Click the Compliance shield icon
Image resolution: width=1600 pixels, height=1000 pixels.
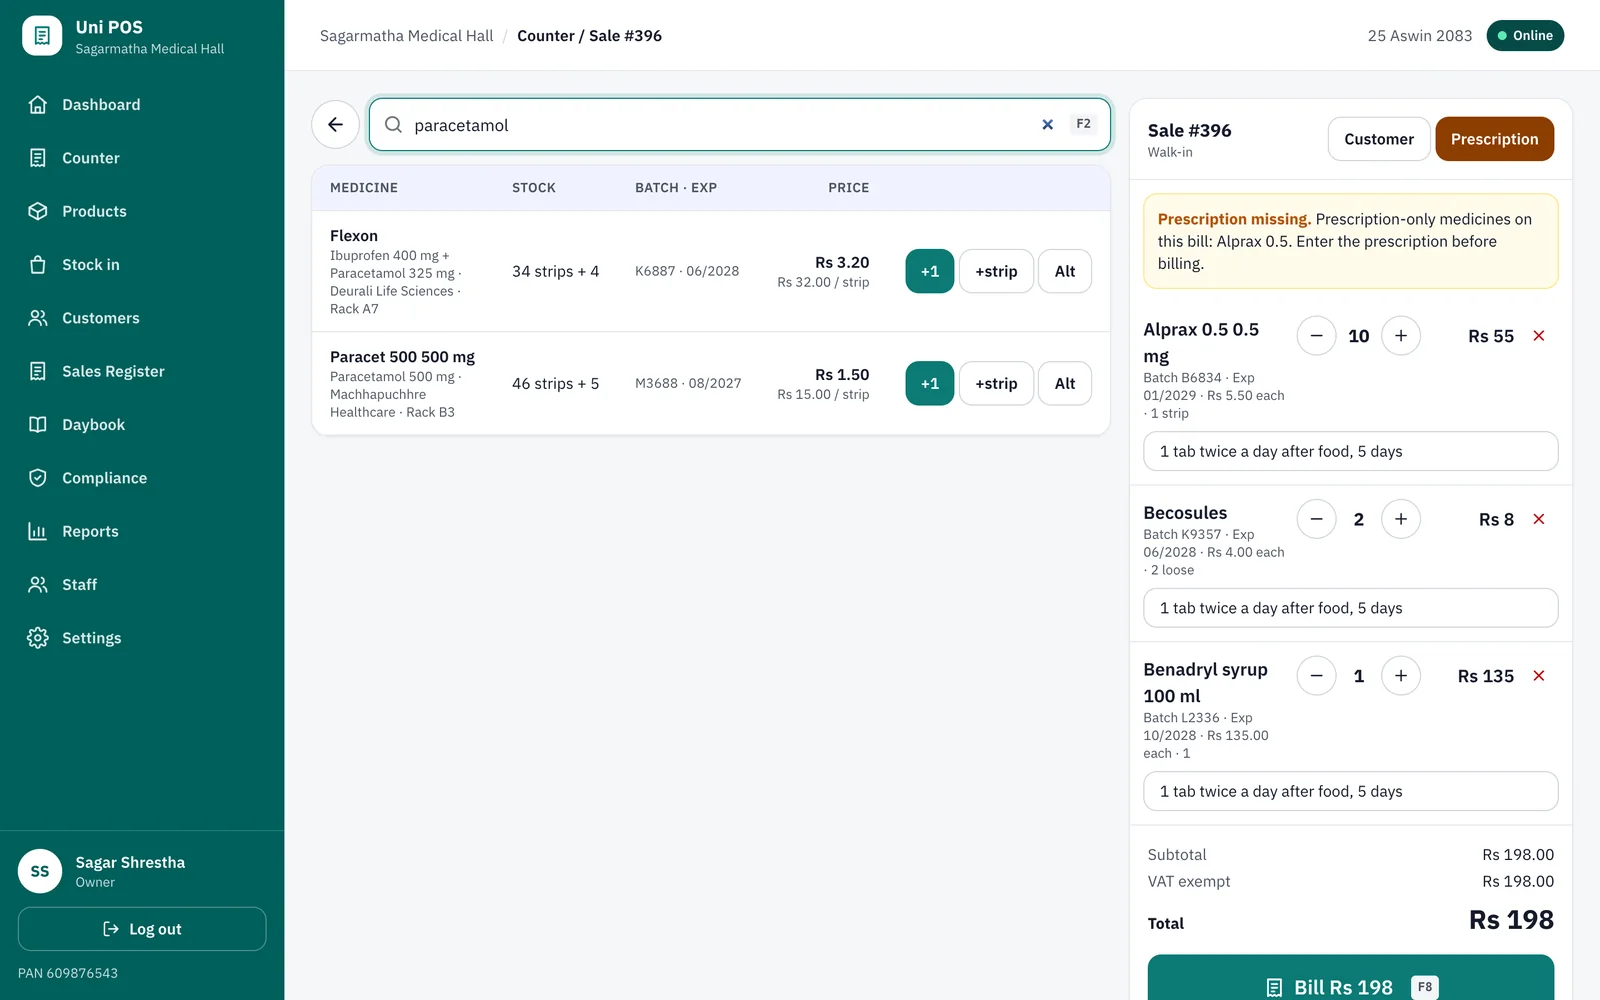tap(38, 478)
